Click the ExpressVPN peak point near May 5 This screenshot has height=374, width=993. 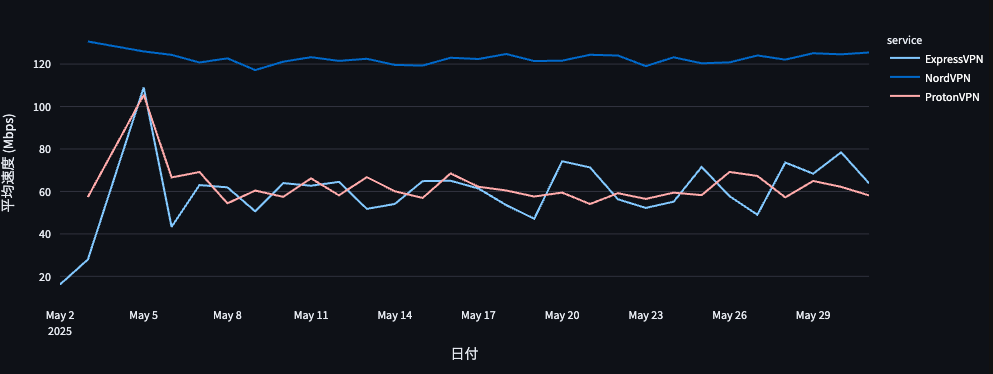click(144, 88)
